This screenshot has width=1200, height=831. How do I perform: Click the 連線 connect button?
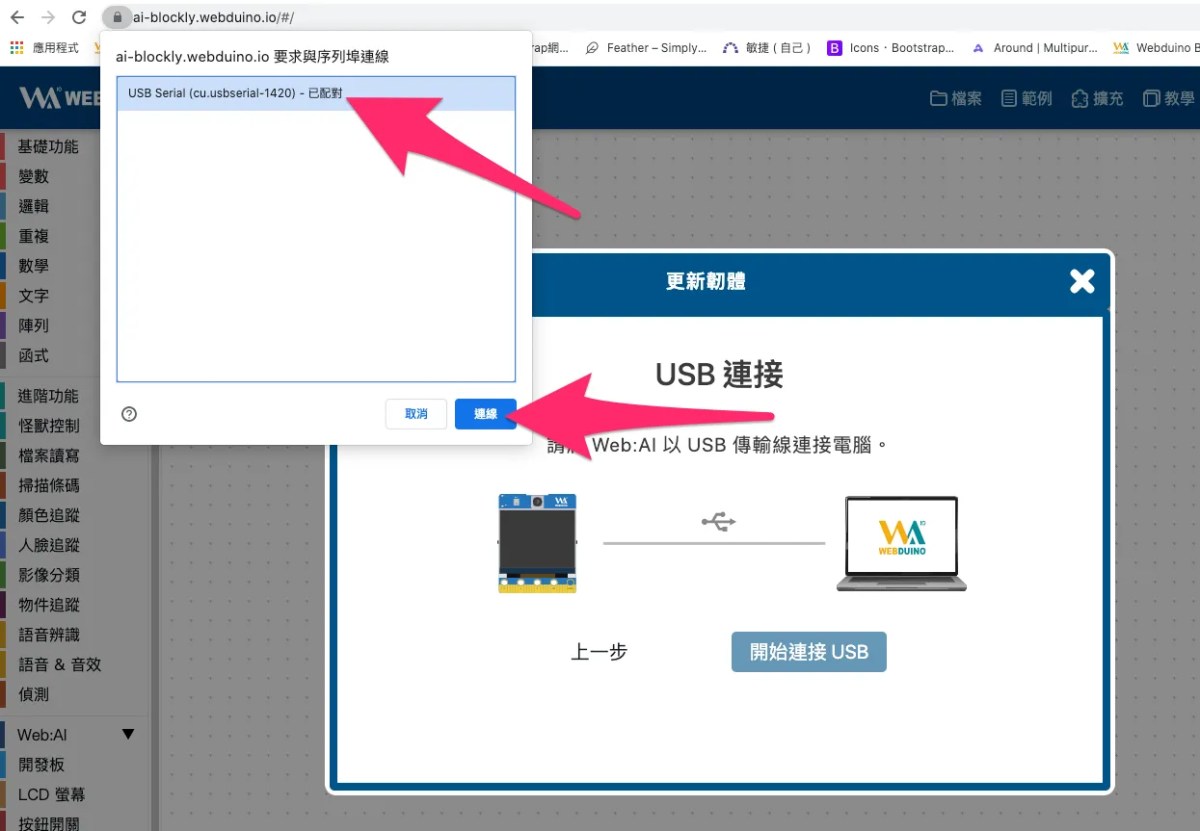pyautogui.click(x=486, y=414)
